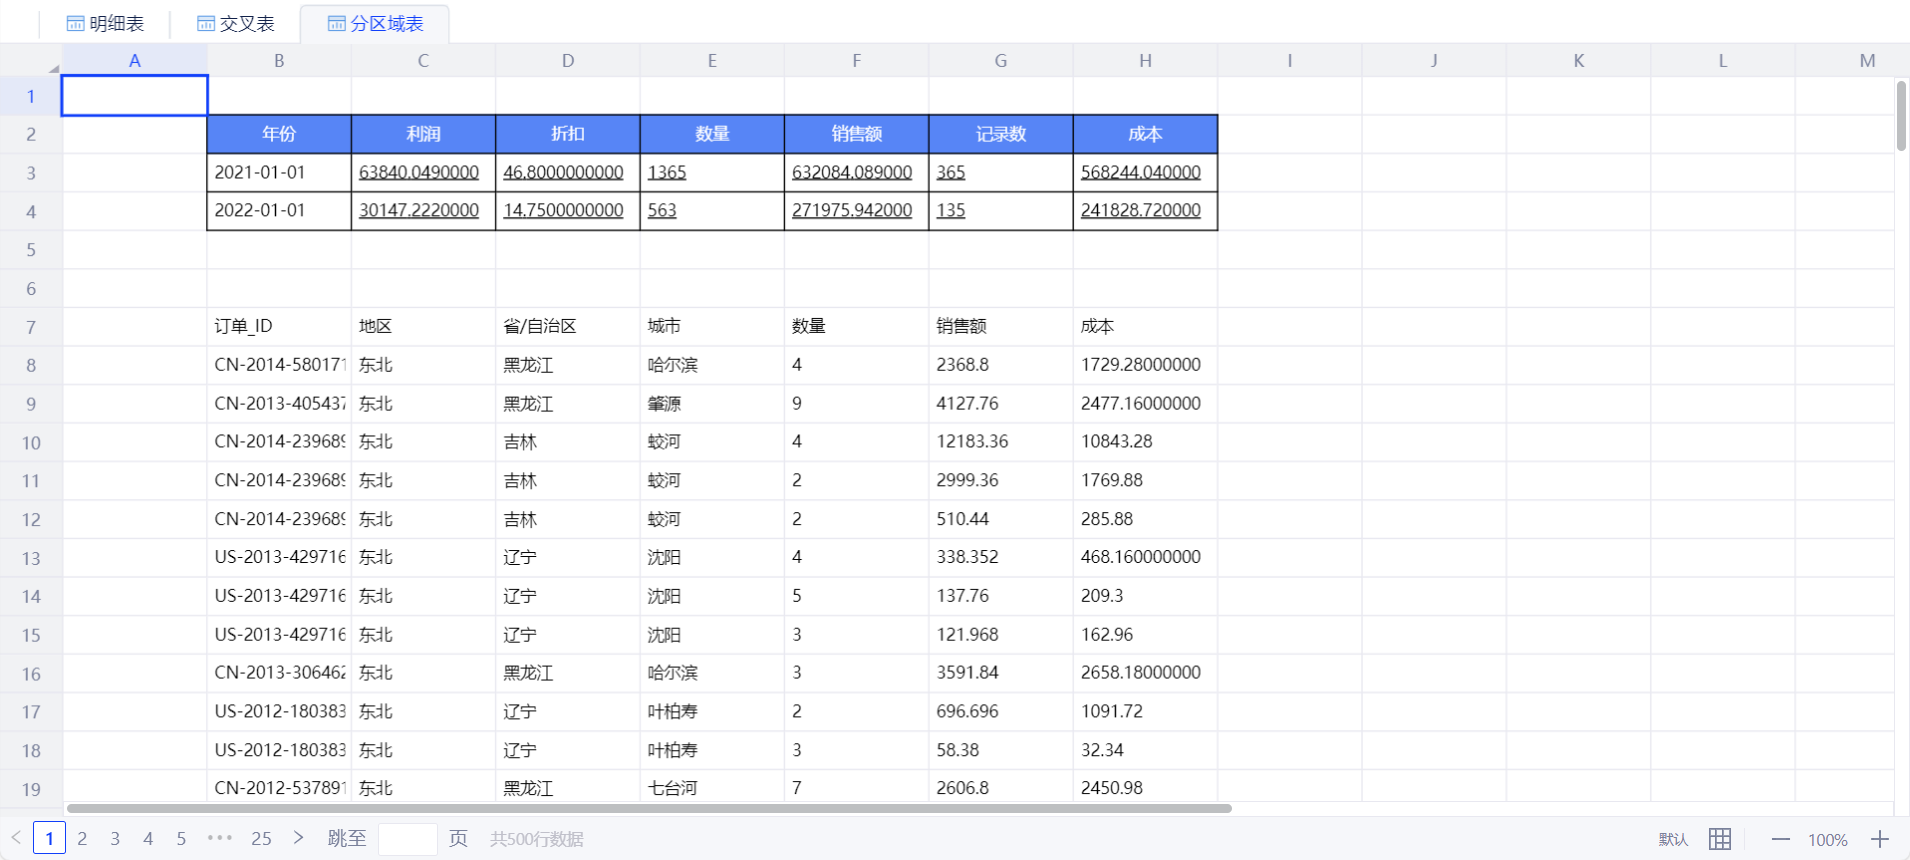Image resolution: width=1910 pixels, height=860 pixels.
Task: Go to page 3
Action: 115,839
